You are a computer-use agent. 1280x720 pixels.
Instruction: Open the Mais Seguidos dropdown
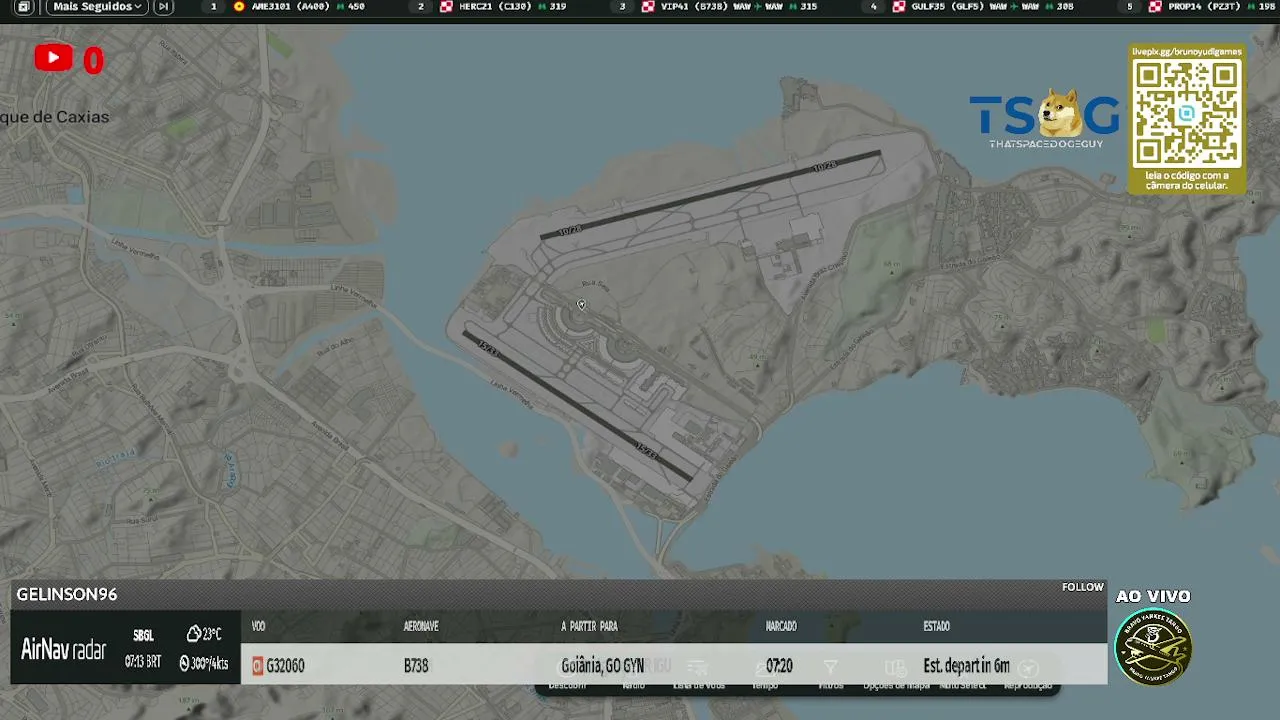click(x=97, y=6)
